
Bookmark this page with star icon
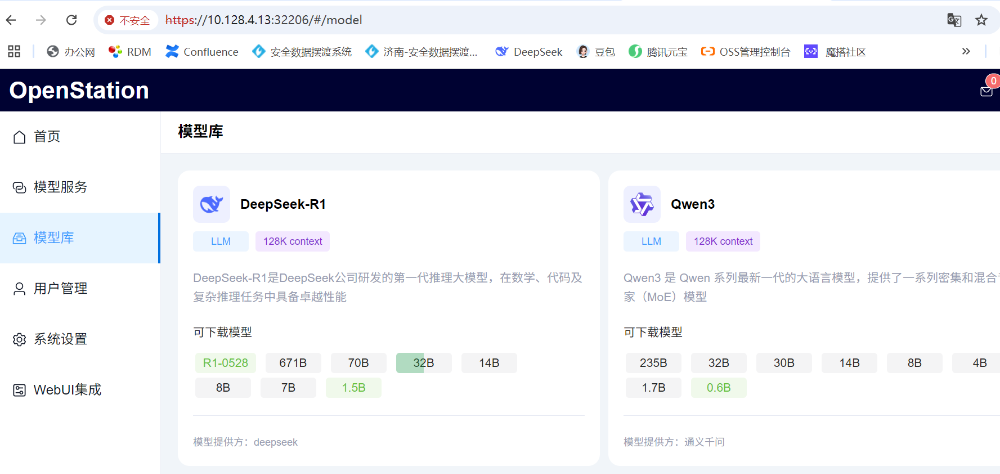981,20
